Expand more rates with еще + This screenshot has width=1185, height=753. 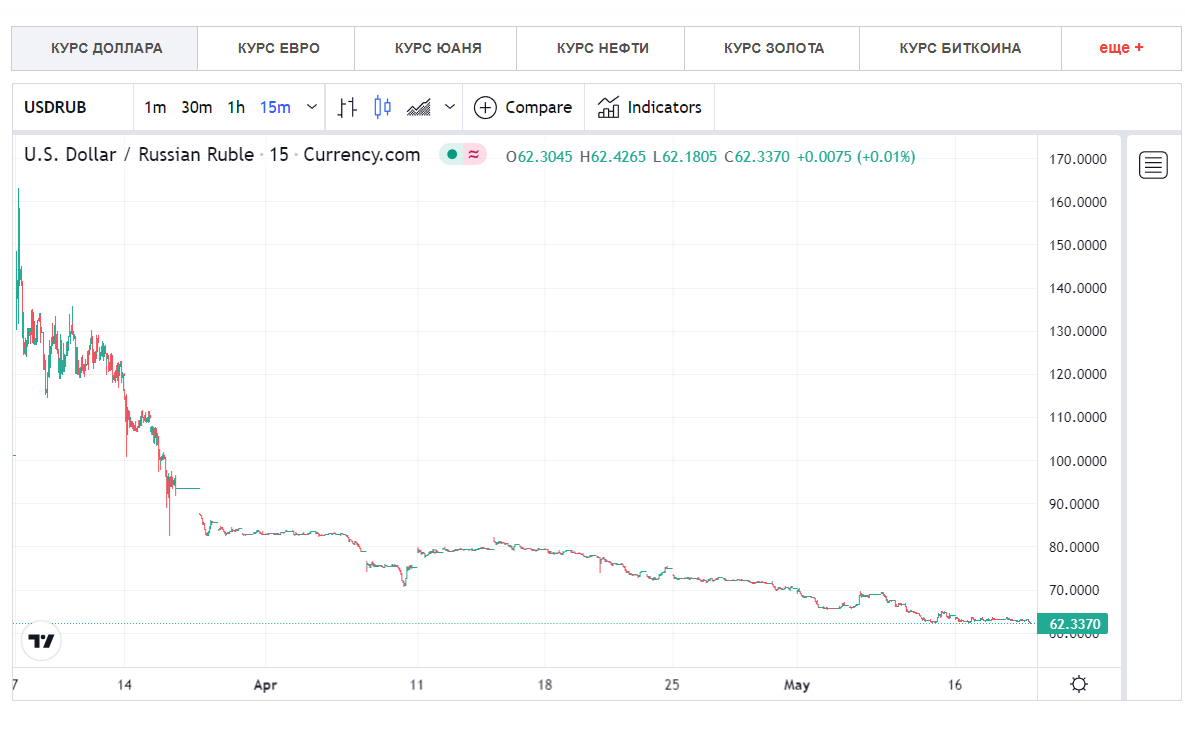pyautogui.click(x=1121, y=48)
